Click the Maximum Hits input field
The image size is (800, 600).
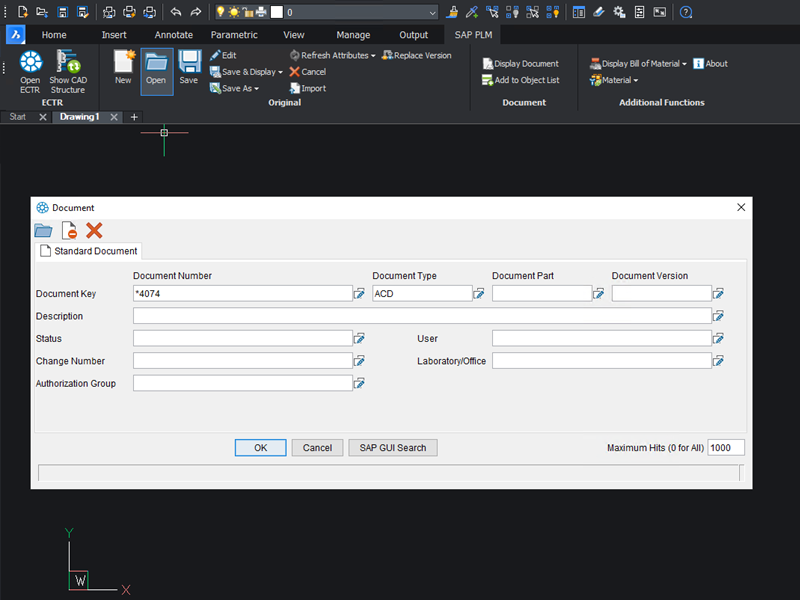pos(725,448)
